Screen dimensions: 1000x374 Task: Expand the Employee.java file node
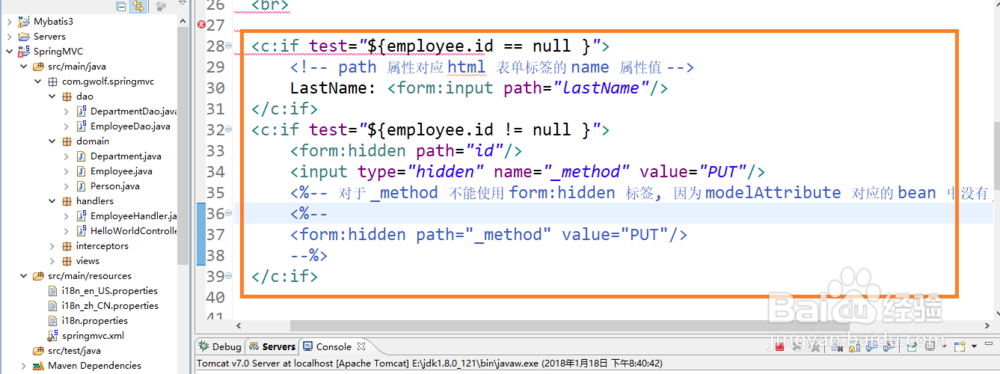click(x=67, y=171)
